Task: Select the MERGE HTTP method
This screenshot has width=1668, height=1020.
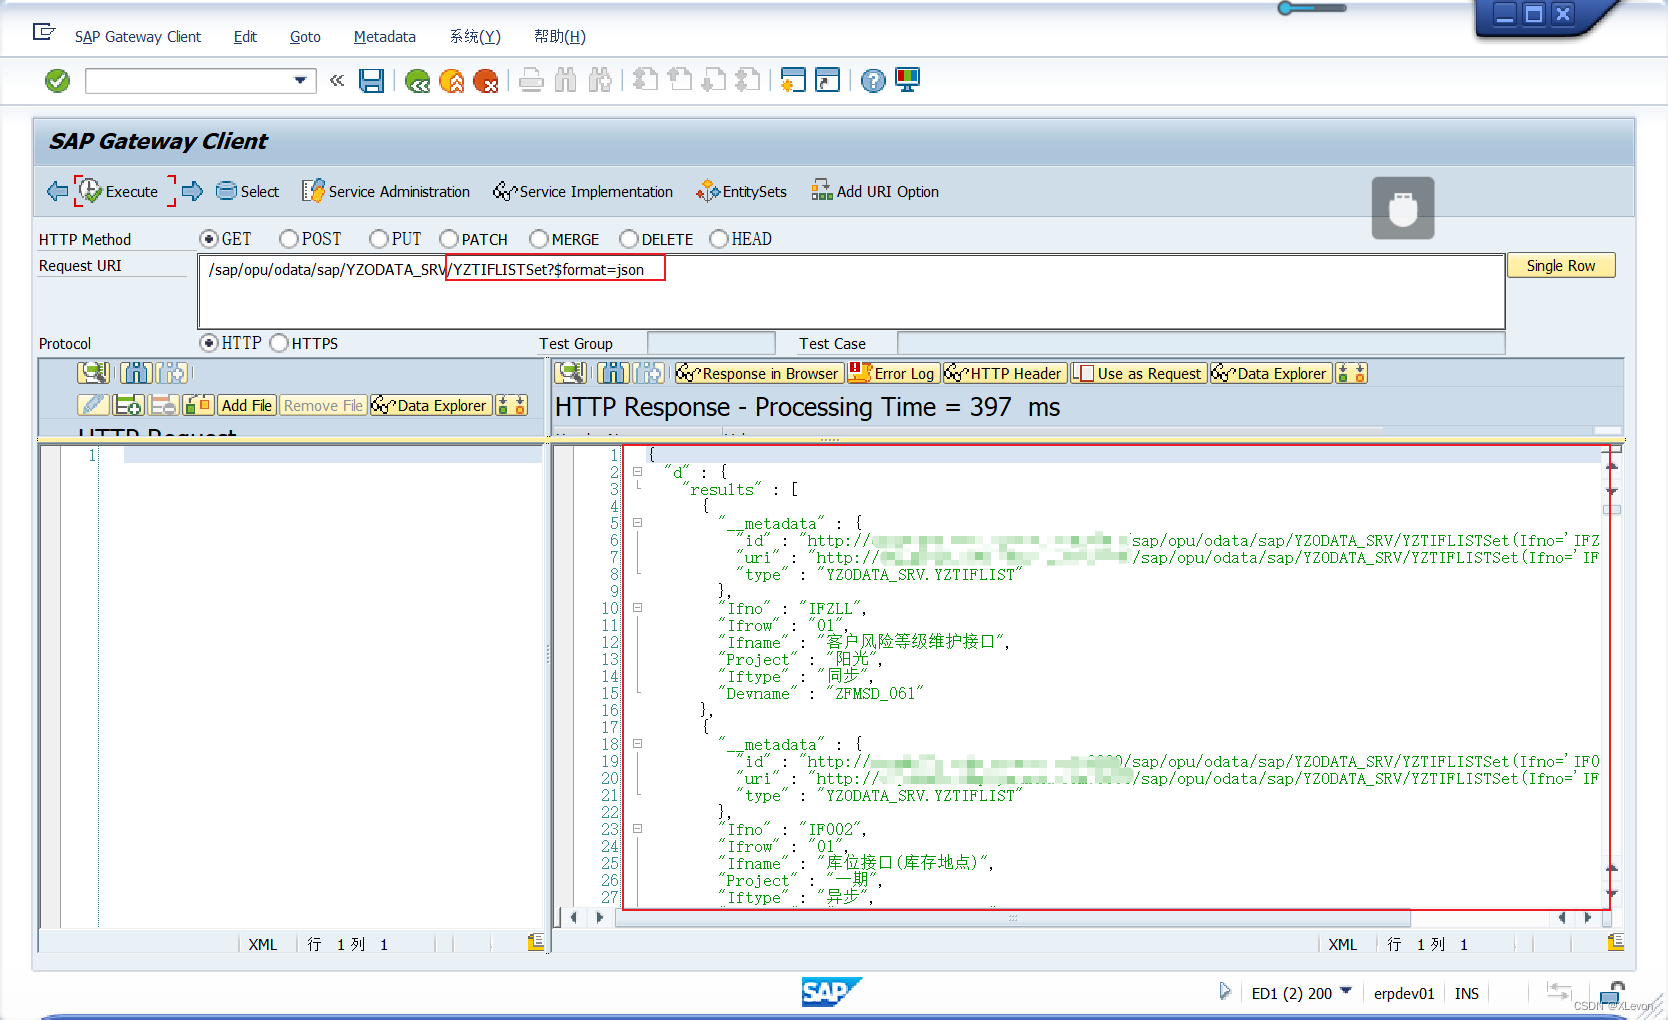Action: pos(539,239)
